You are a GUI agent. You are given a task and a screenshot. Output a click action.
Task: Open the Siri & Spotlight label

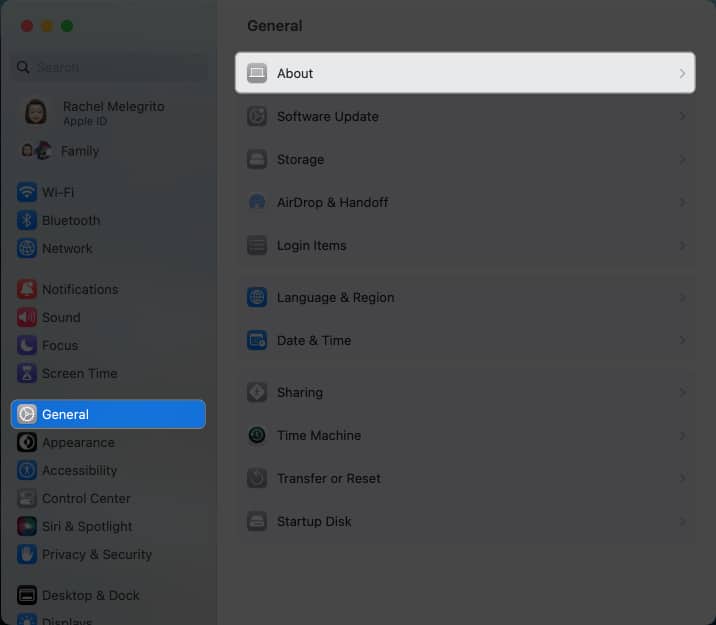coord(87,526)
